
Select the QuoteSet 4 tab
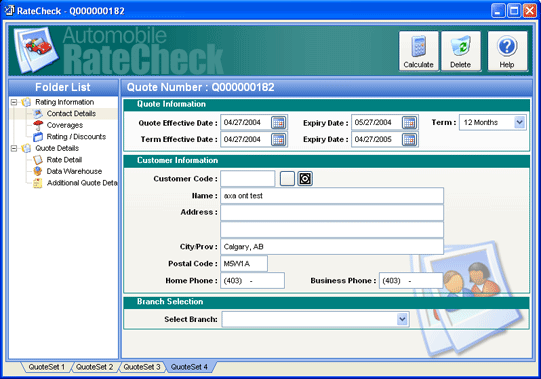click(x=189, y=367)
